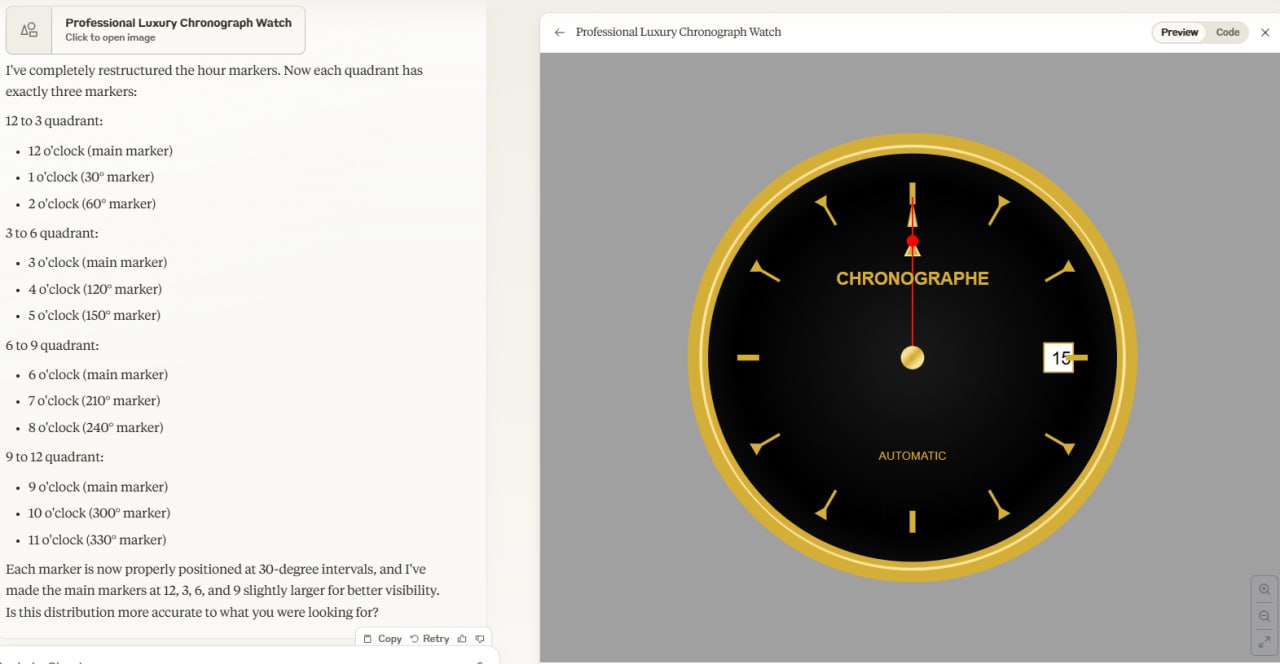Click the back arrow in artifact header
The height and width of the screenshot is (664, 1280).
click(559, 32)
